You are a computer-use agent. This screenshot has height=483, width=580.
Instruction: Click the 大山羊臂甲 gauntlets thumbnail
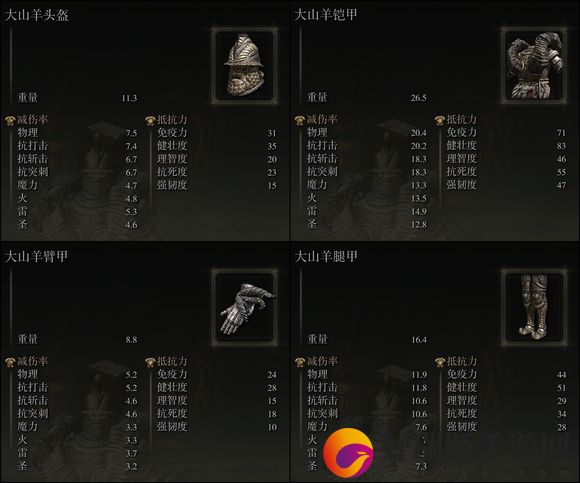point(245,307)
